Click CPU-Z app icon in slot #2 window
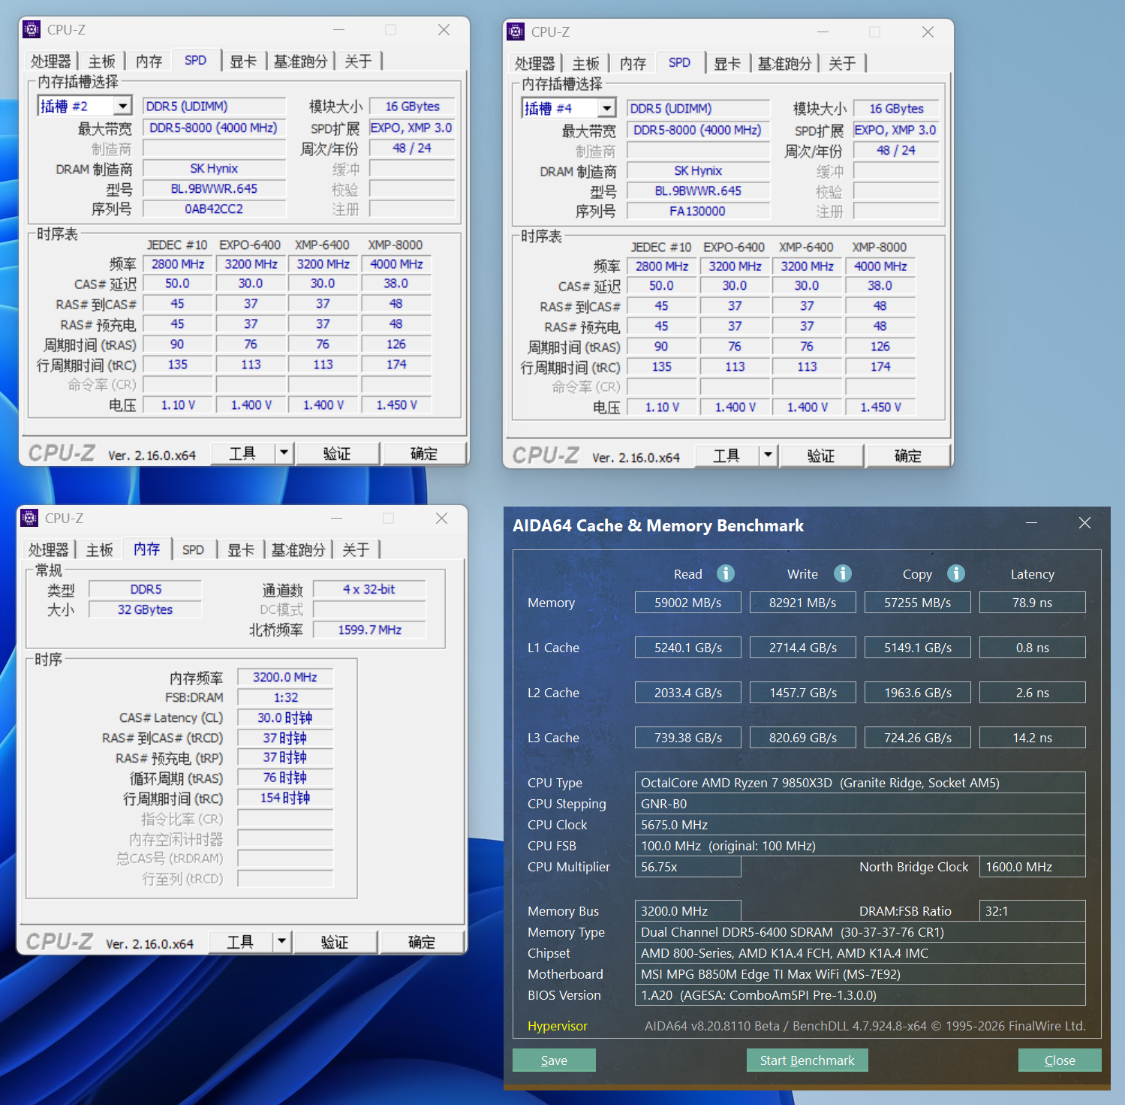The width and height of the screenshot is (1125, 1105). 32,29
